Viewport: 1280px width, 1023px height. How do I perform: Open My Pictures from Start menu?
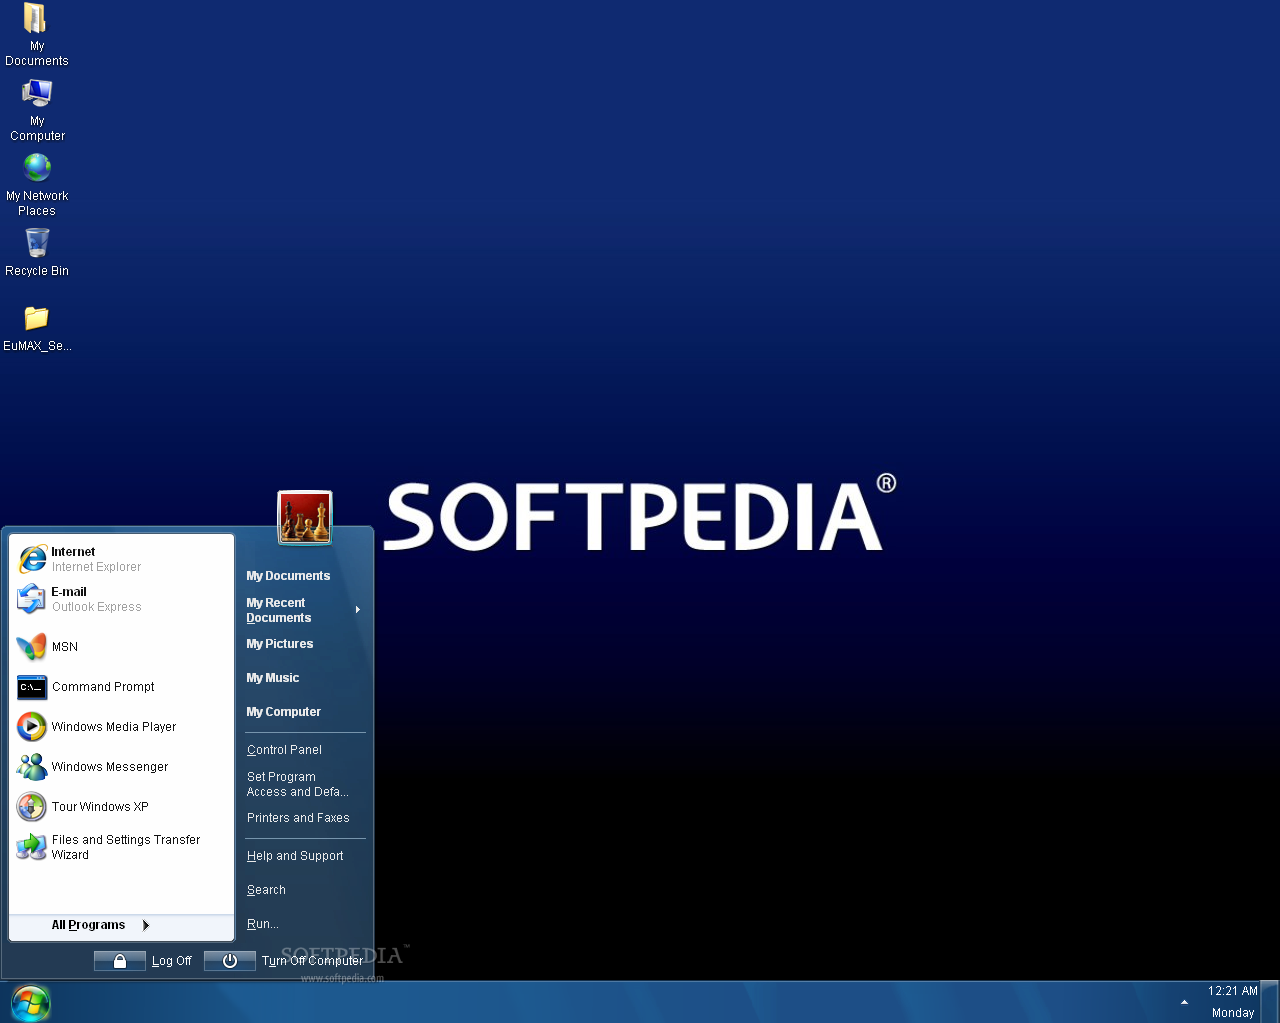click(280, 644)
